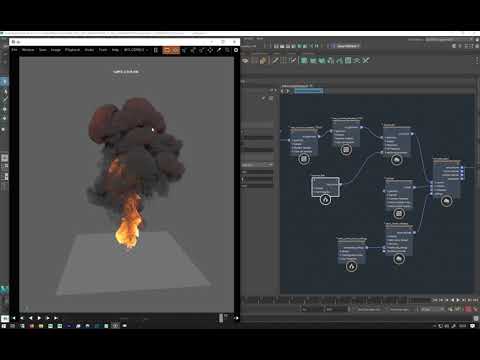The image size is (480, 360).
Task: Open the highlighted dropdown field in Maya status line
Action: point(348,46)
